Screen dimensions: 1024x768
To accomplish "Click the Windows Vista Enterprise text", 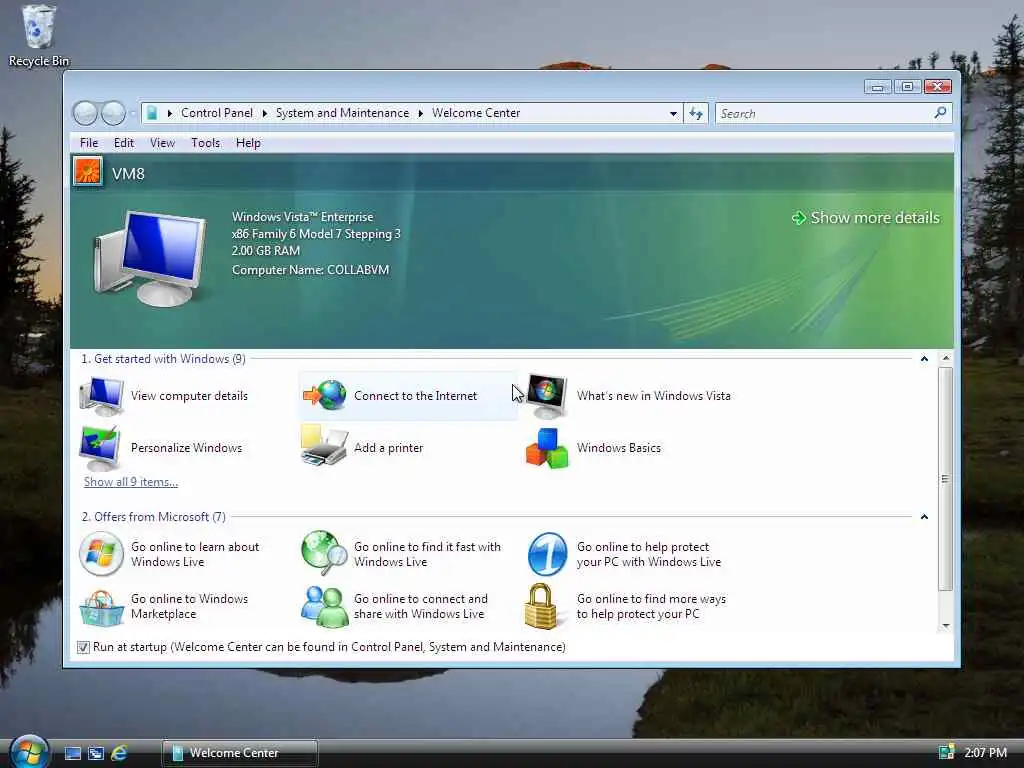I will pyautogui.click(x=302, y=217).
